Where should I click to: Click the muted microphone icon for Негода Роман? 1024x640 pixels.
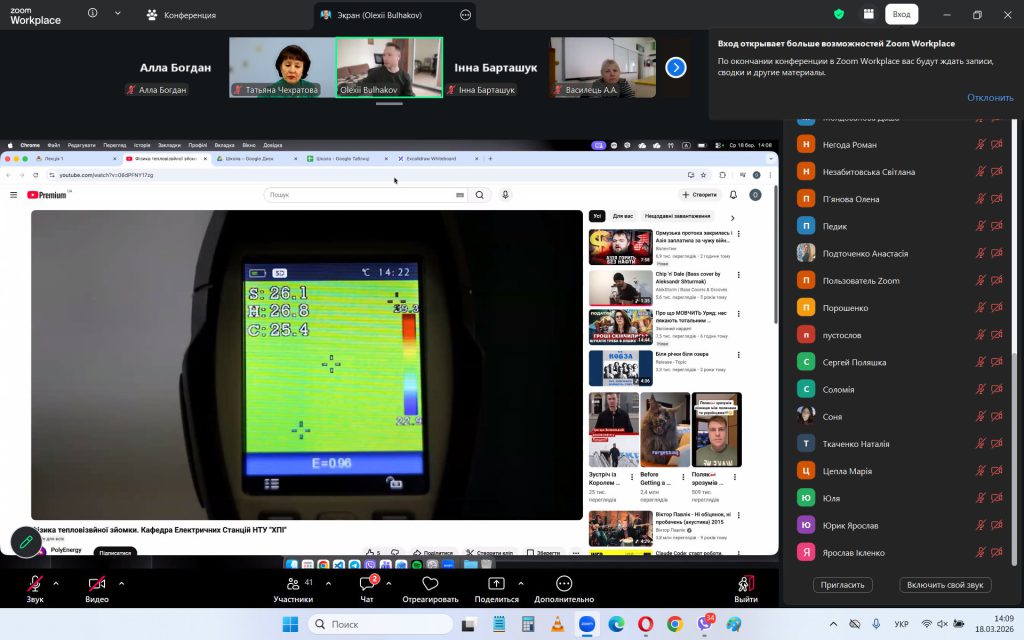(x=980, y=144)
